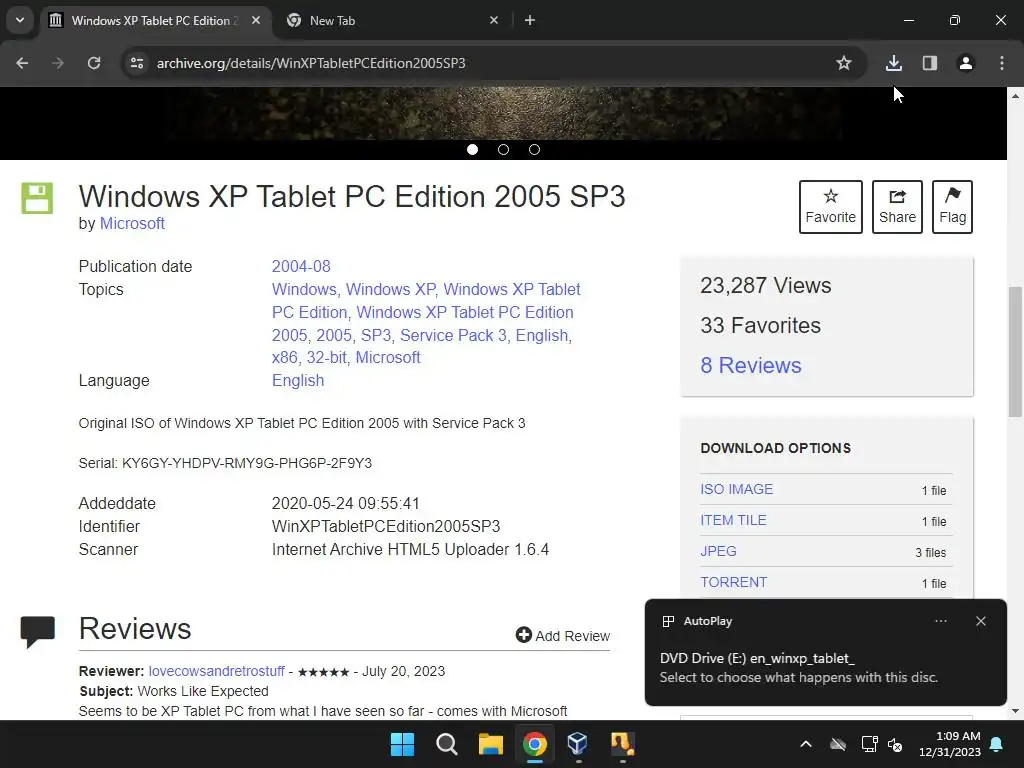Select the third carousel dot
The width and height of the screenshot is (1024, 768).
pos(534,150)
